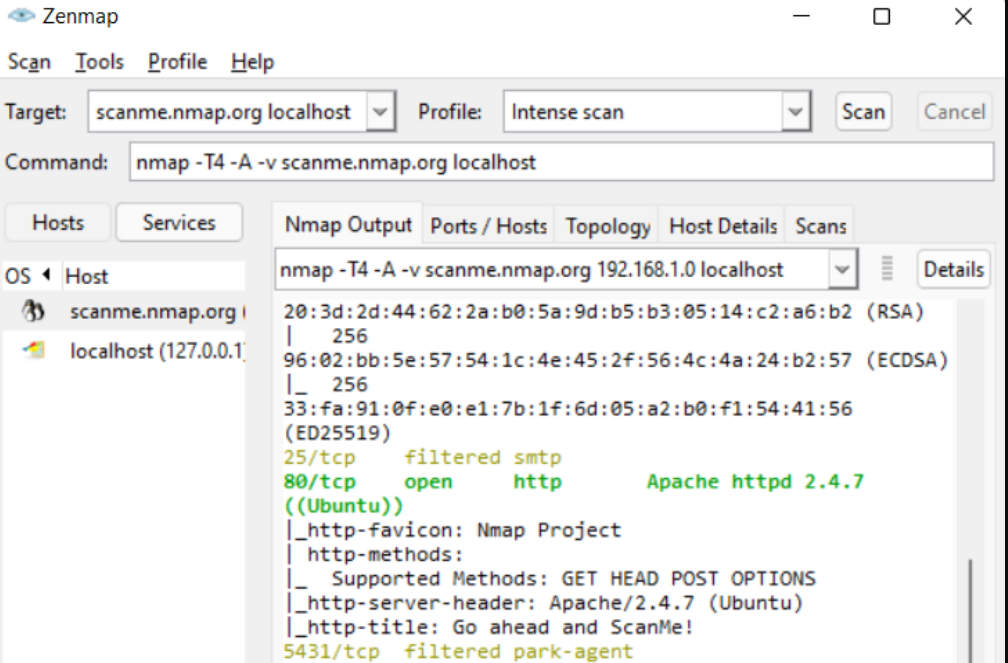Screen dimensions: 1008x663
Task: Switch to the Nmap Output tab
Action: (x=348, y=225)
